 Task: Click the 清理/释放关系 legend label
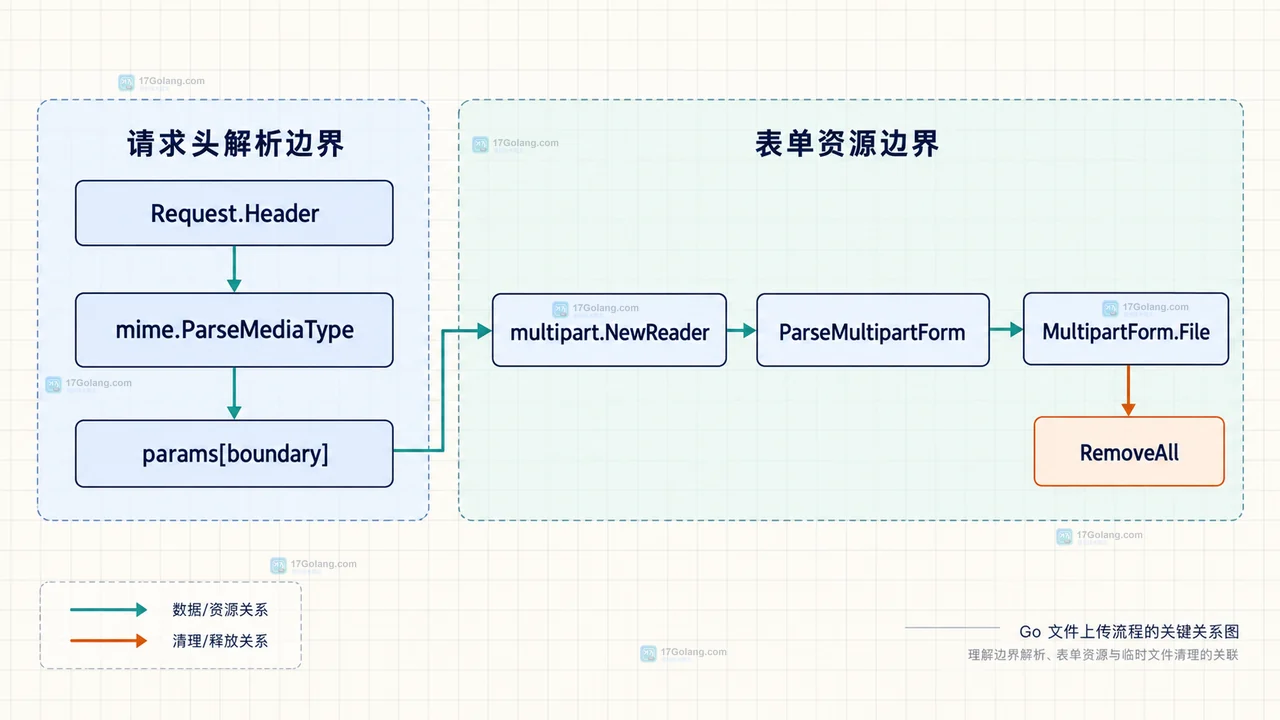pos(220,641)
